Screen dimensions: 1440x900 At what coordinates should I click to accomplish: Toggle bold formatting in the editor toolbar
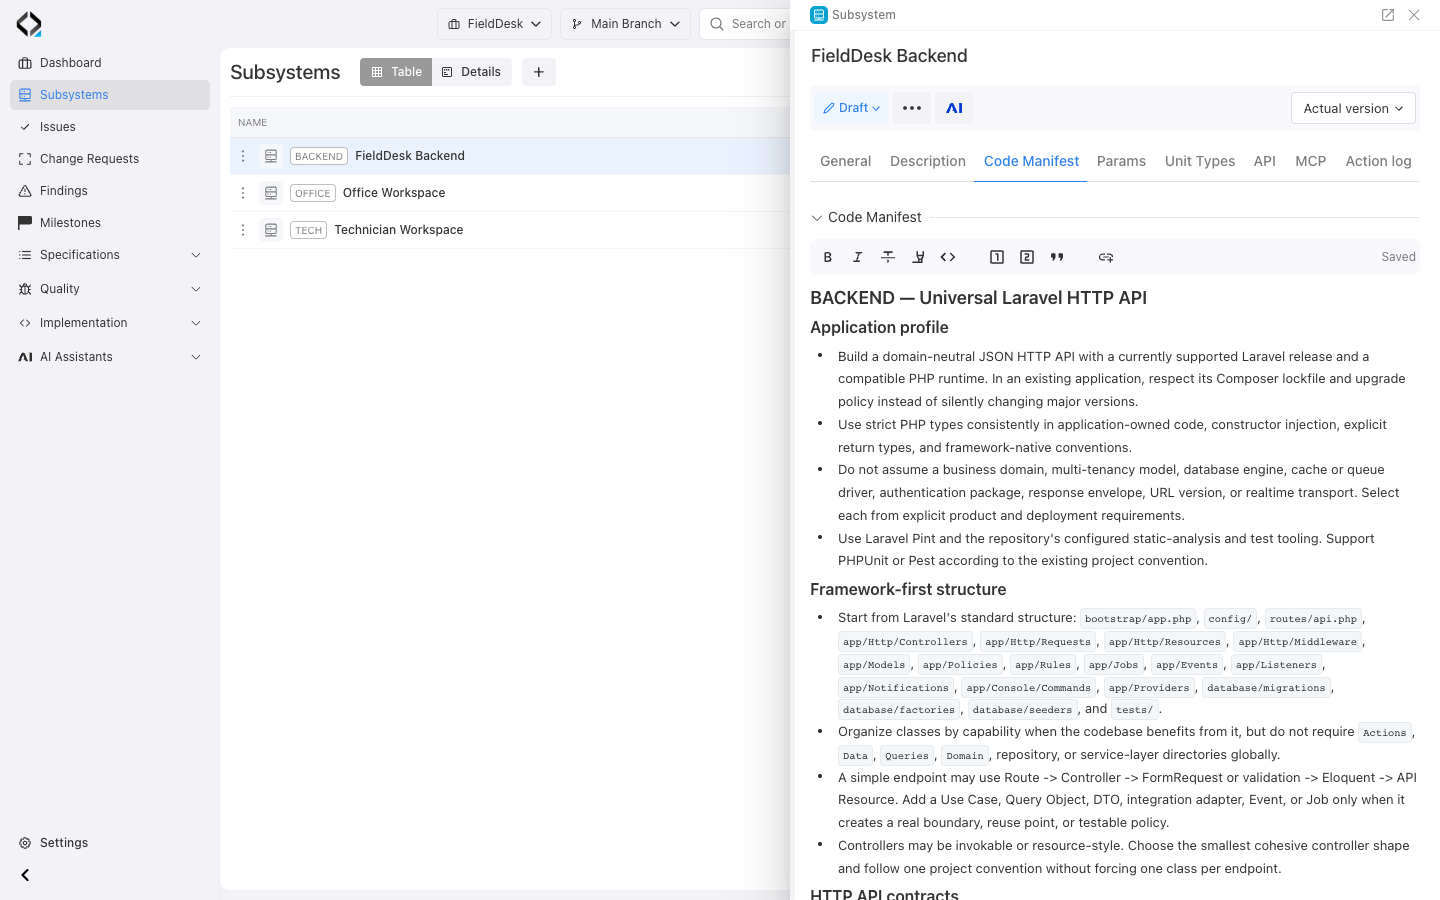coord(828,257)
